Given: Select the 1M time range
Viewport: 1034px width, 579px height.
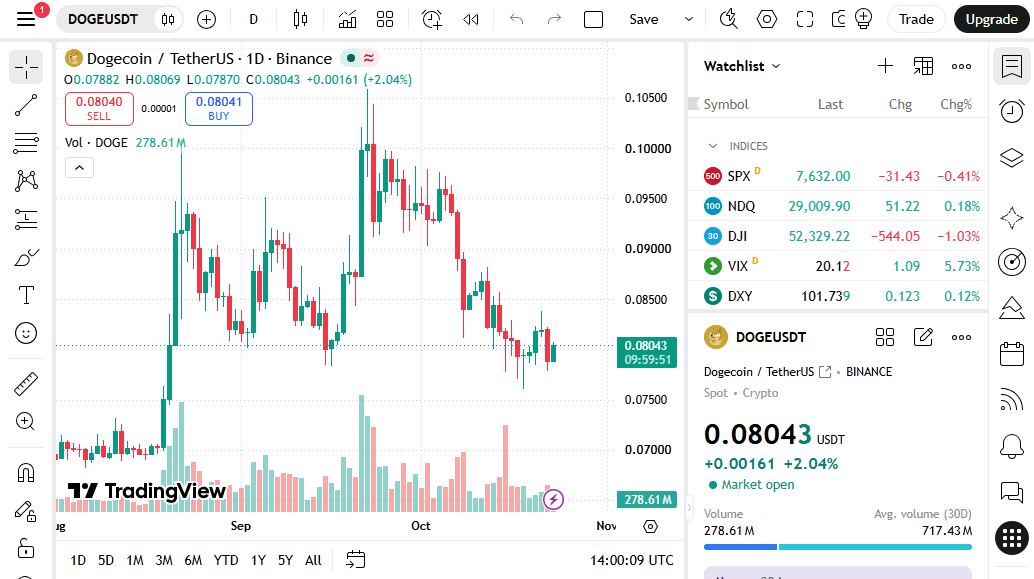Looking at the screenshot, I should pyautogui.click(x=135, y=560).
